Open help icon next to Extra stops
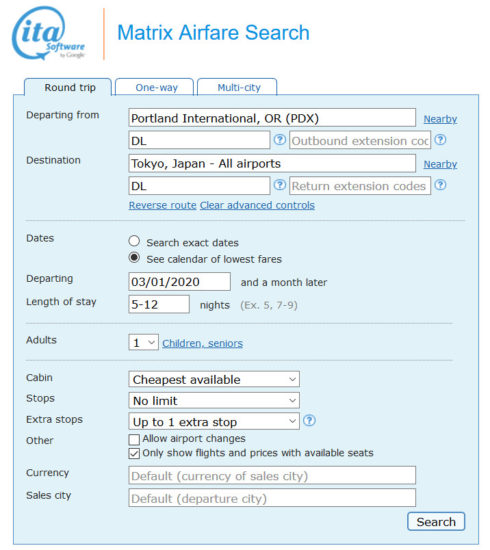Image resolution: width=490 pixels, height=550 pixels. tap(309, 420)
